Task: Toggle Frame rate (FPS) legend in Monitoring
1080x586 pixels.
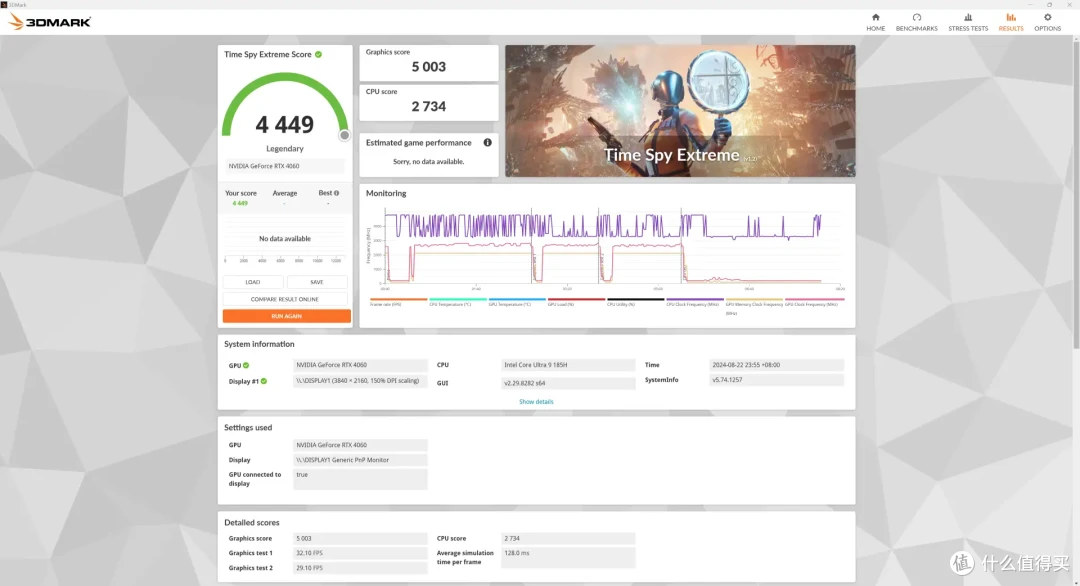Action: tap(398, 302)
